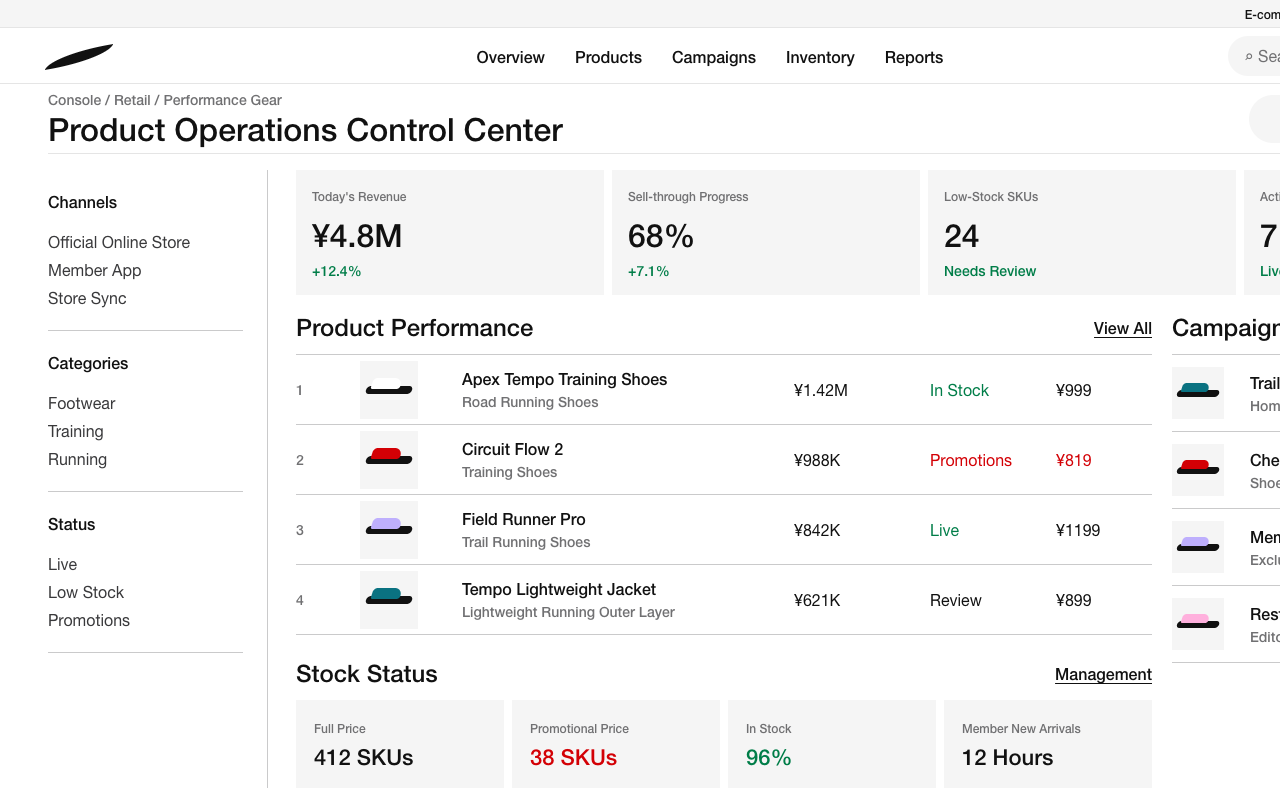The image size is (1280, 800).
Task: Select the pink campaign thumbnail in Campaigns panel
Action: point(1198,624)
